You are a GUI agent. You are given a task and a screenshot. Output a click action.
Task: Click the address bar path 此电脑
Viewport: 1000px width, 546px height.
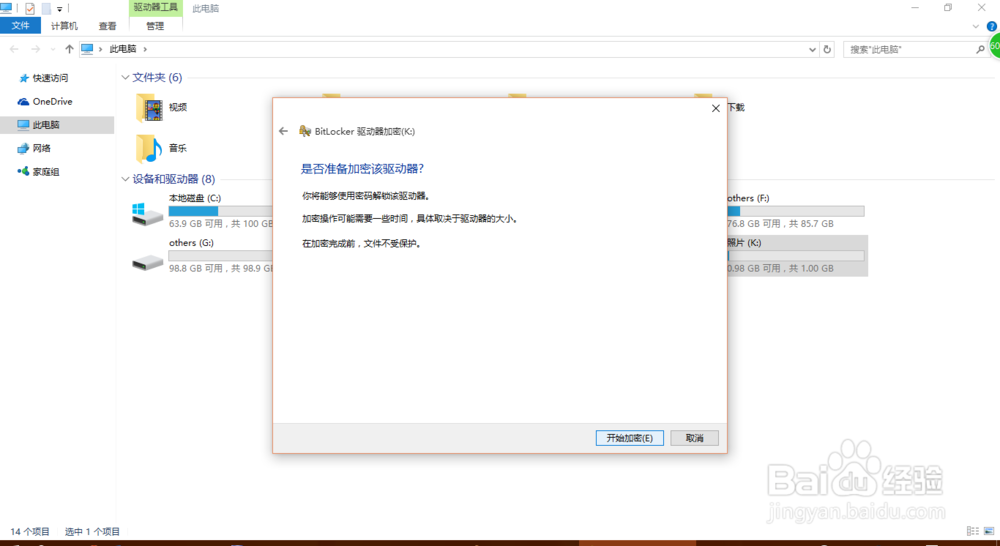pyautogui.click(x=123, y=49)
